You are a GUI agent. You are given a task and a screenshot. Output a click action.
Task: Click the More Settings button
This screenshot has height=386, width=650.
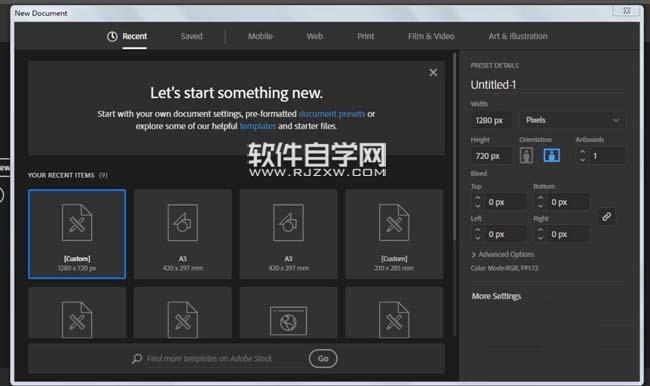(496, 296)
